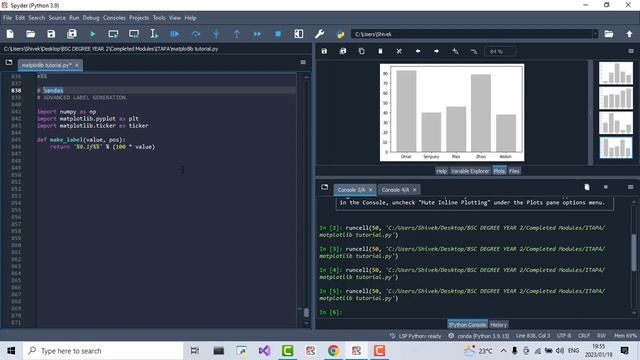This screenshot has width=640, height=360.
Task: Click conda Python 3.9.13 status entry
Action: (x=479, y=336)
